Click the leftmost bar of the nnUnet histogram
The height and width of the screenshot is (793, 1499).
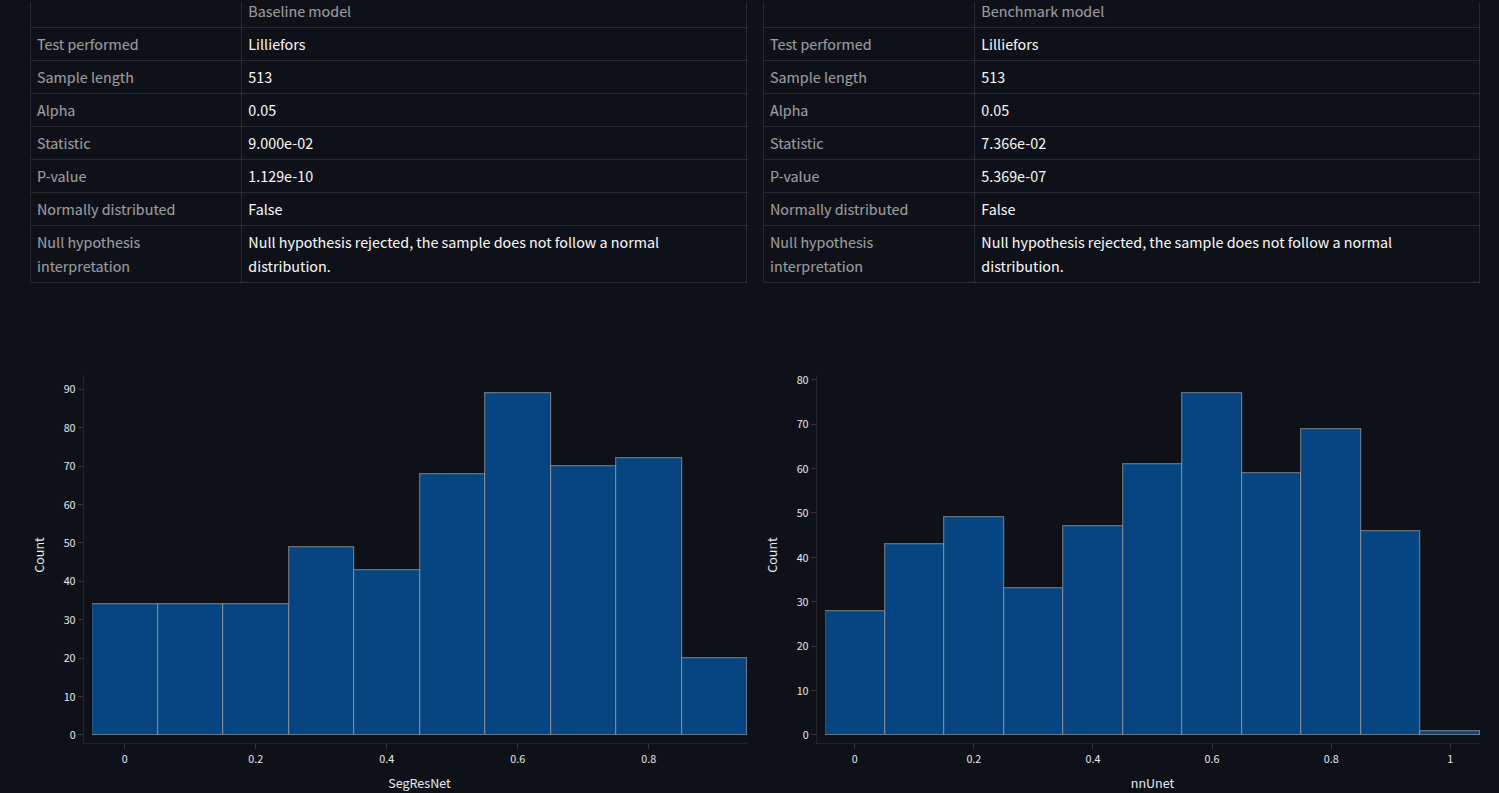[854, 672]
